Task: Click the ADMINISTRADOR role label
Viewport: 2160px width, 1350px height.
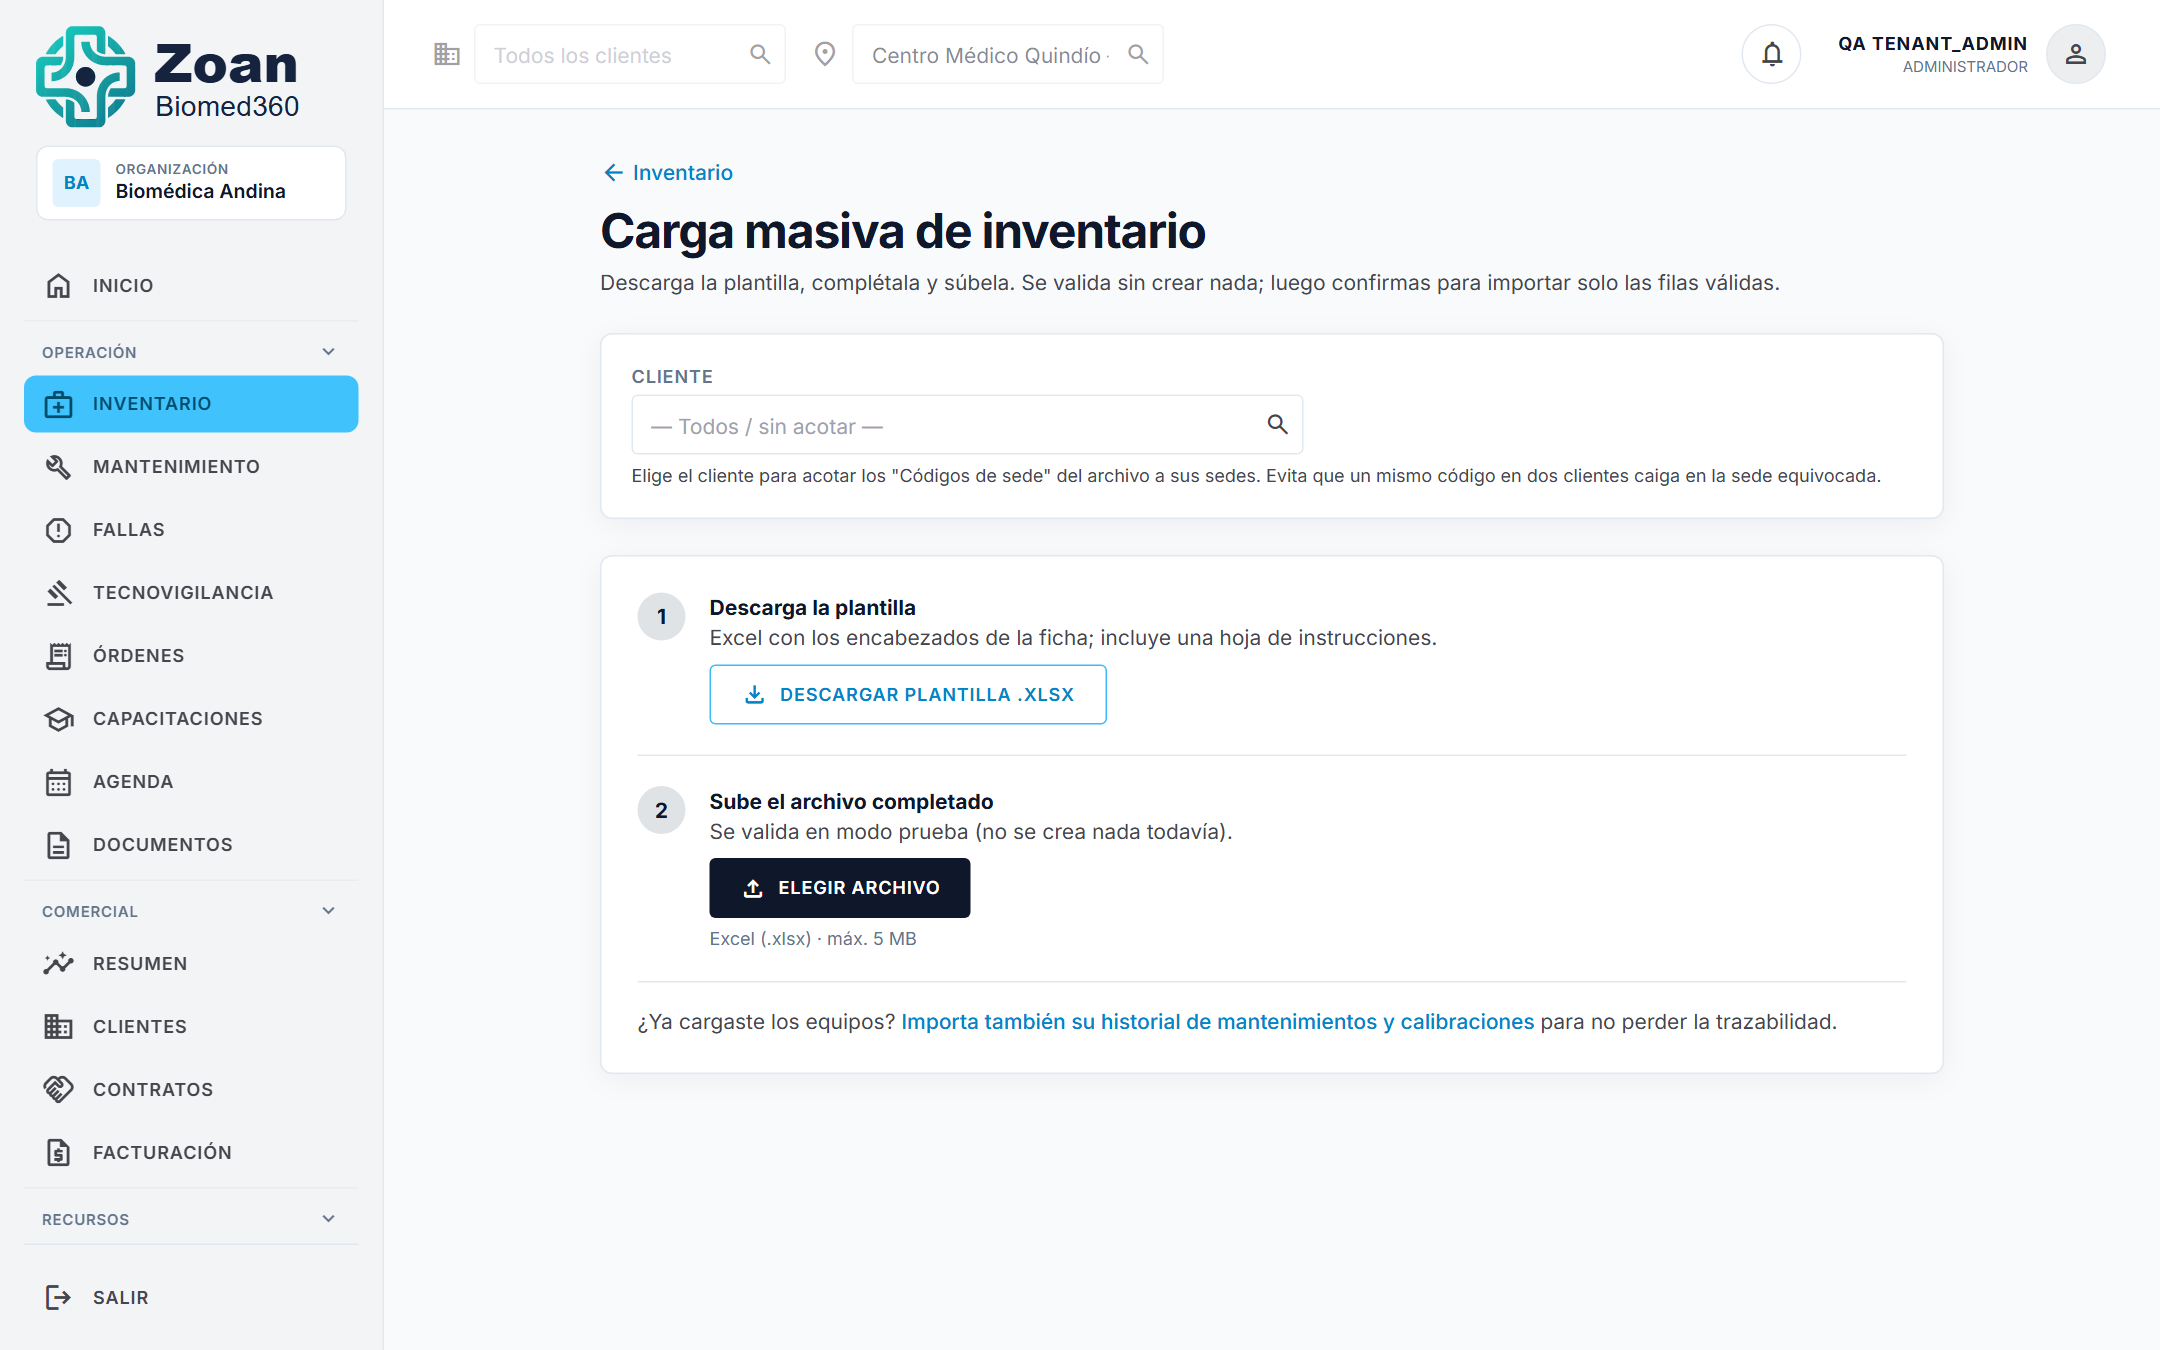Action: click(1965, 67)
